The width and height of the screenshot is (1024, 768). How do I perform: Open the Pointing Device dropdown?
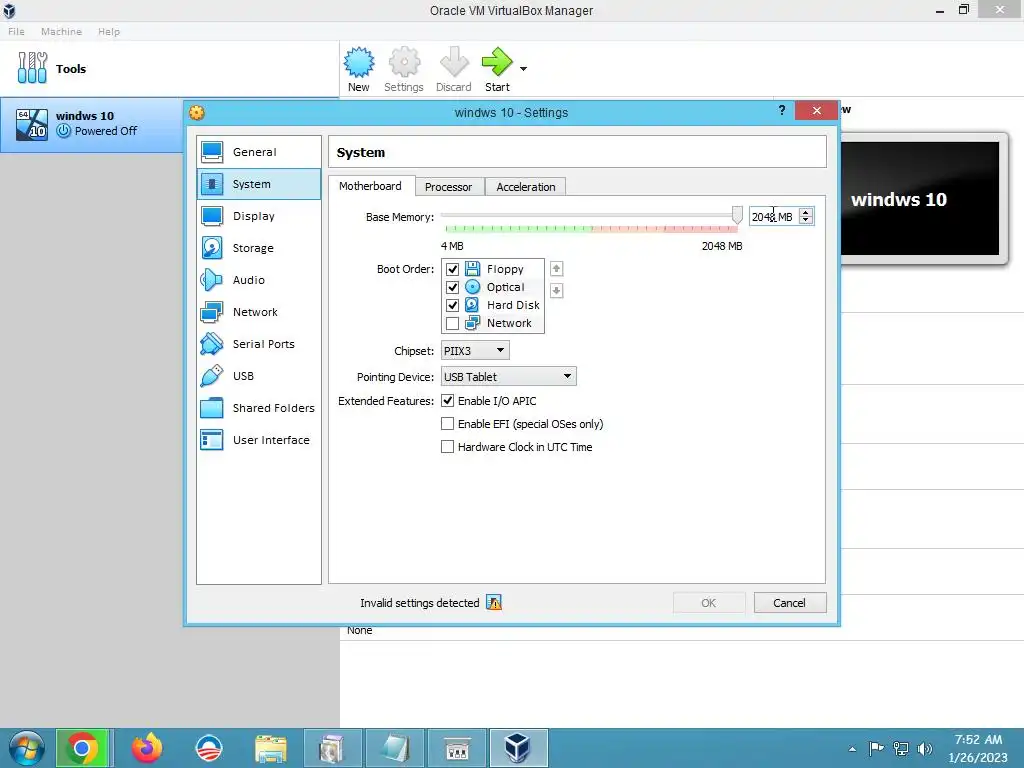point(509,377)
